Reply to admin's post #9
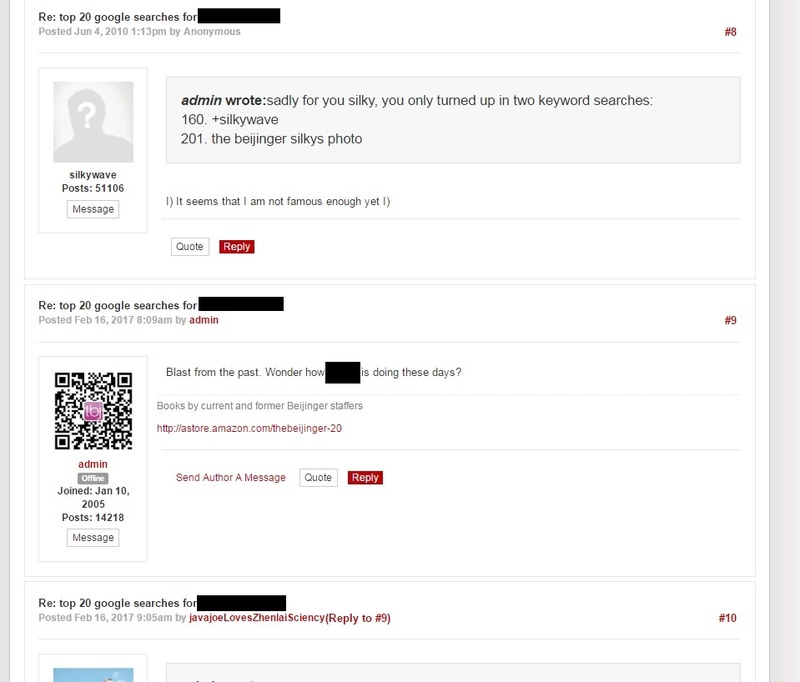Image resolution: width=800 pixels, height=682 pixels. [365, 477]
